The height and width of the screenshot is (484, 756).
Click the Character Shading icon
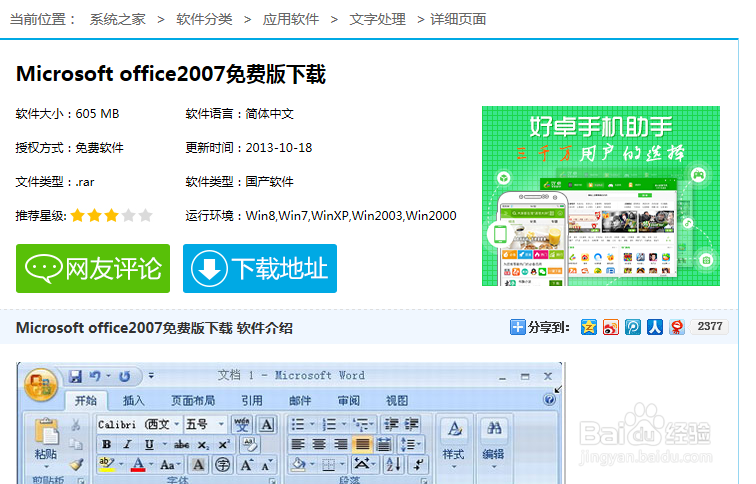point(198,465)
